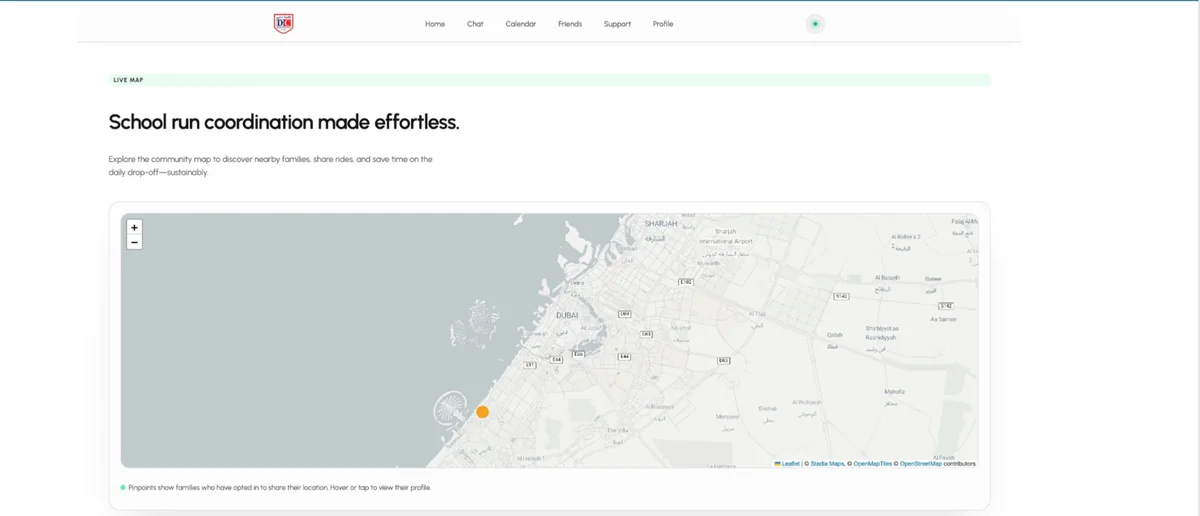Viewport: 1200px width, 516px height.
Task: Select the orange family pinpoint marker
Action: [482, 412]
